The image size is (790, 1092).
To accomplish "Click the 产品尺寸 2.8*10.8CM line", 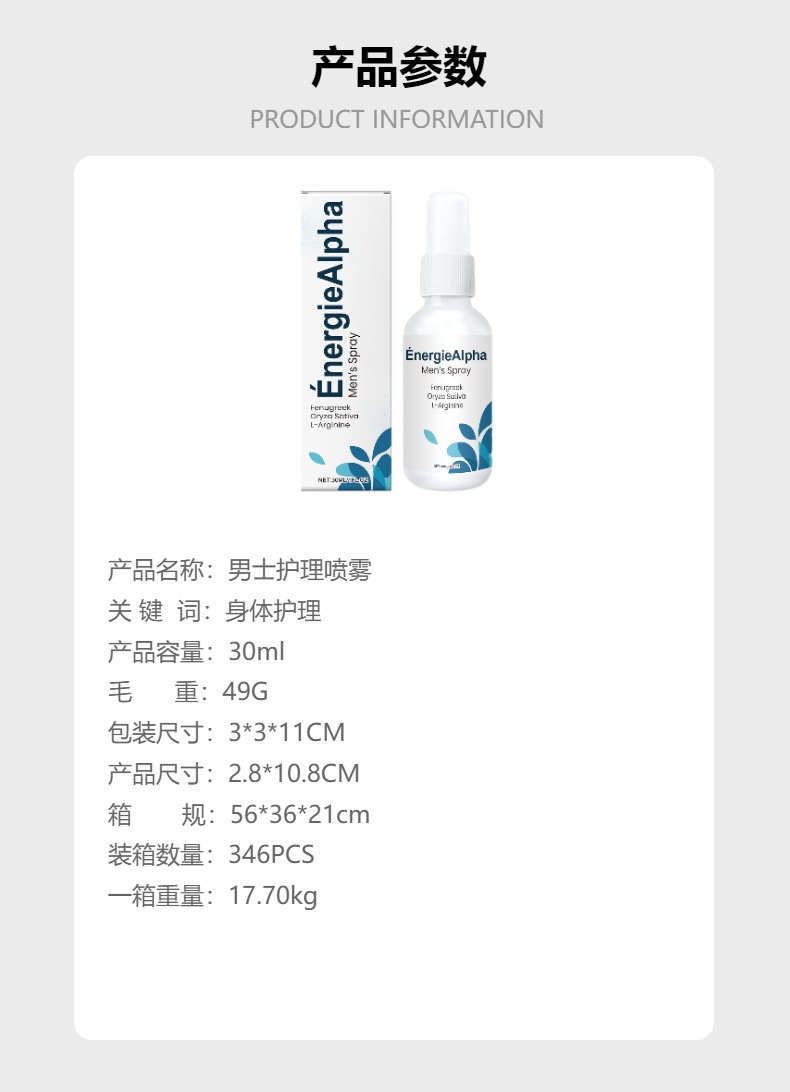I will [x=233, y=773].
